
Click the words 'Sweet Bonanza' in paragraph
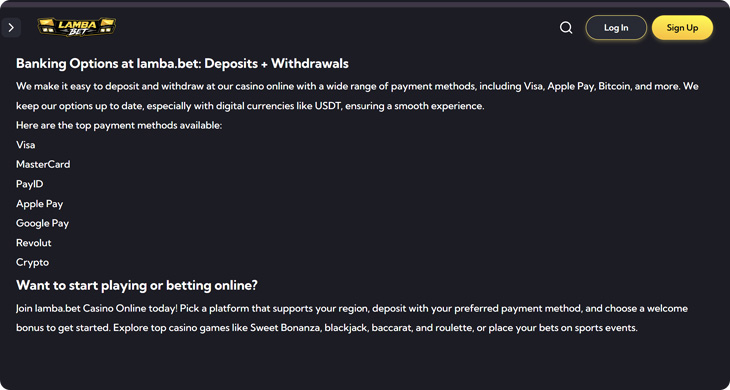coord(286,328)
